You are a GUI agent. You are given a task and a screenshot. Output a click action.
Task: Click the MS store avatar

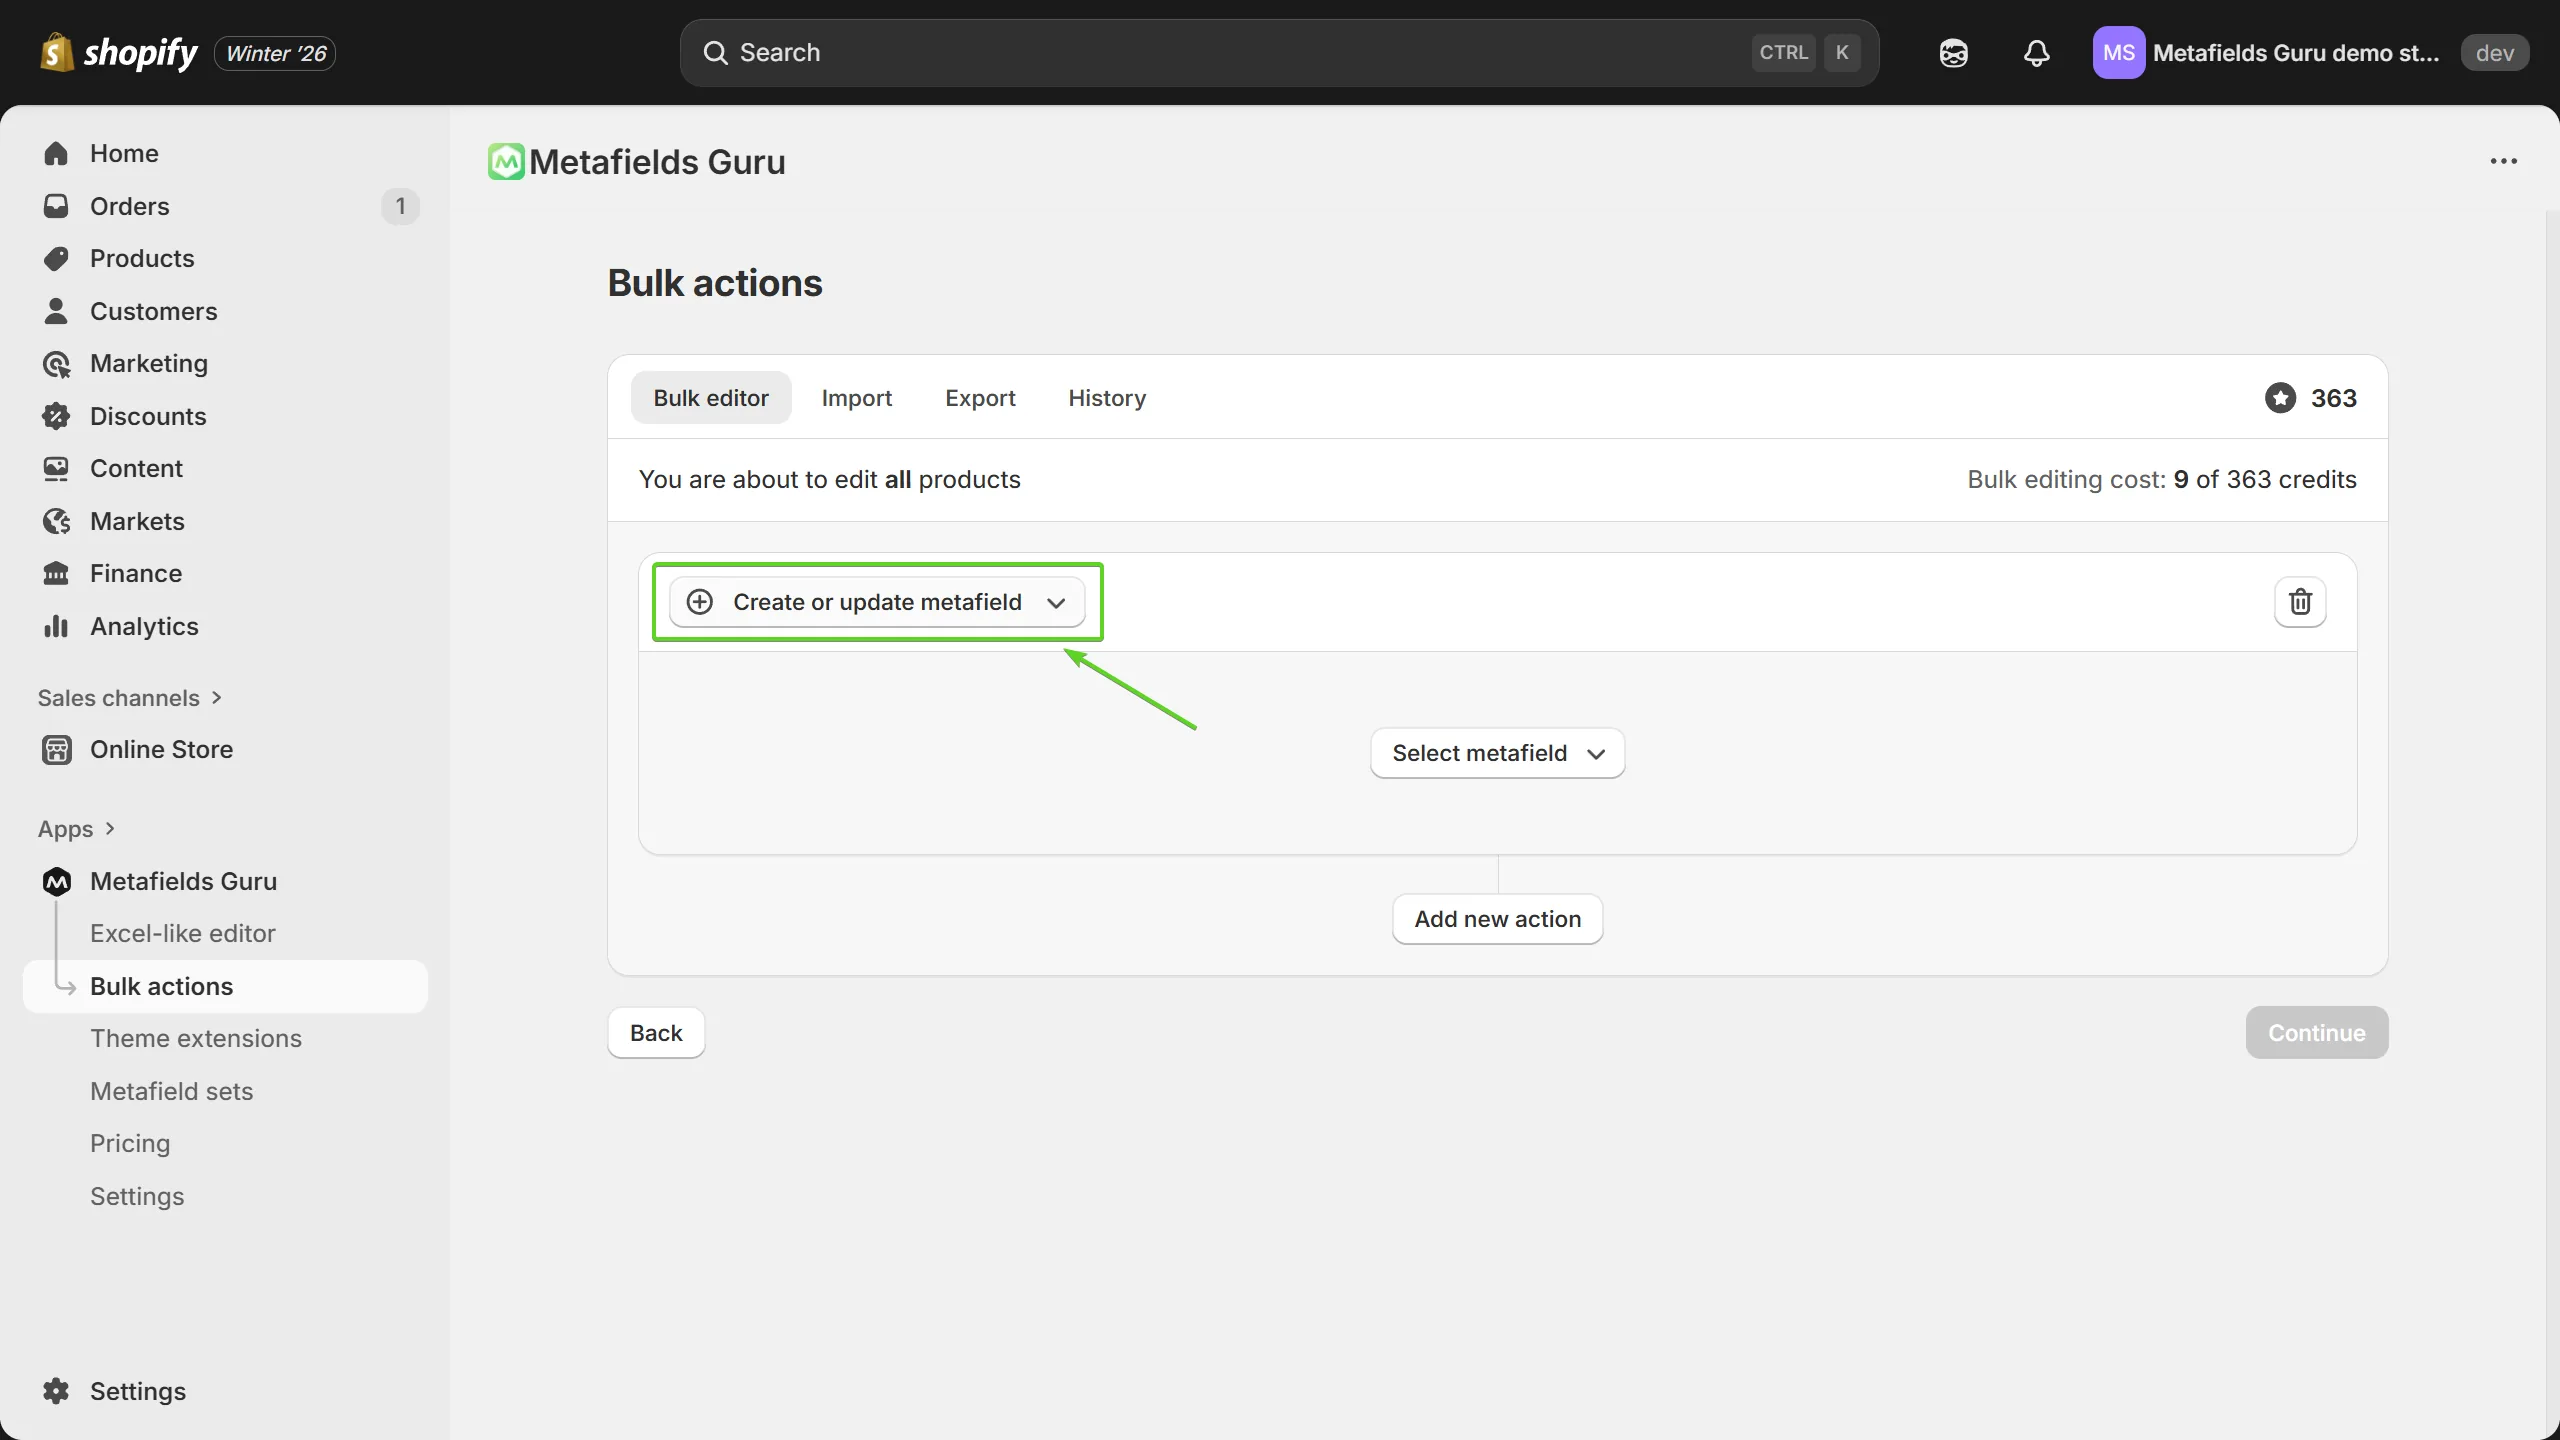[2118, 53]
